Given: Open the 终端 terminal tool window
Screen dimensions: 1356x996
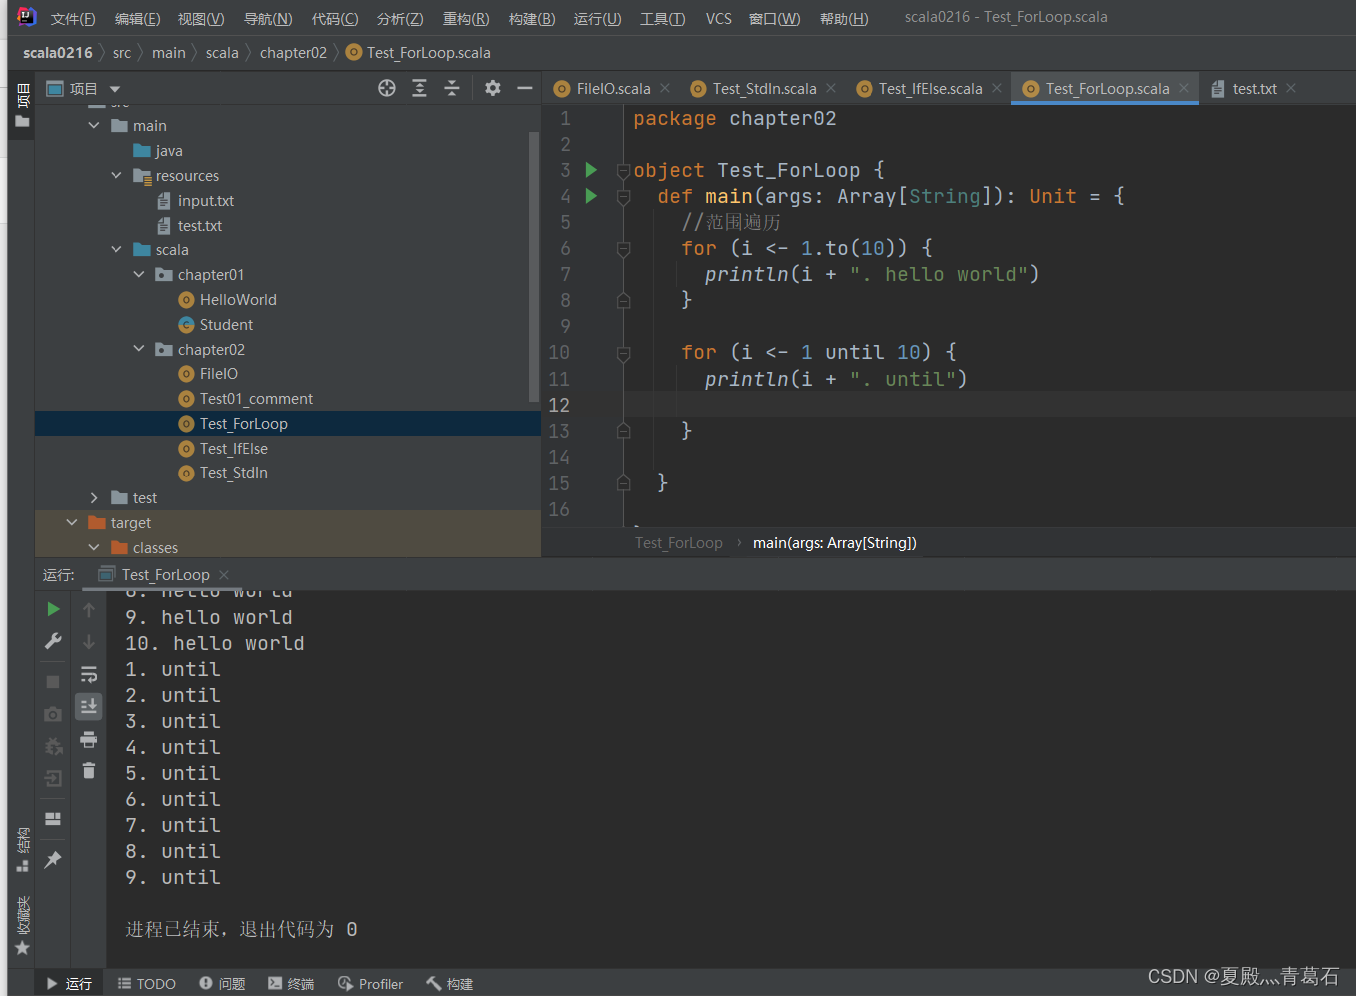Looking at the screenshot, I should click(x=291, y=983).
